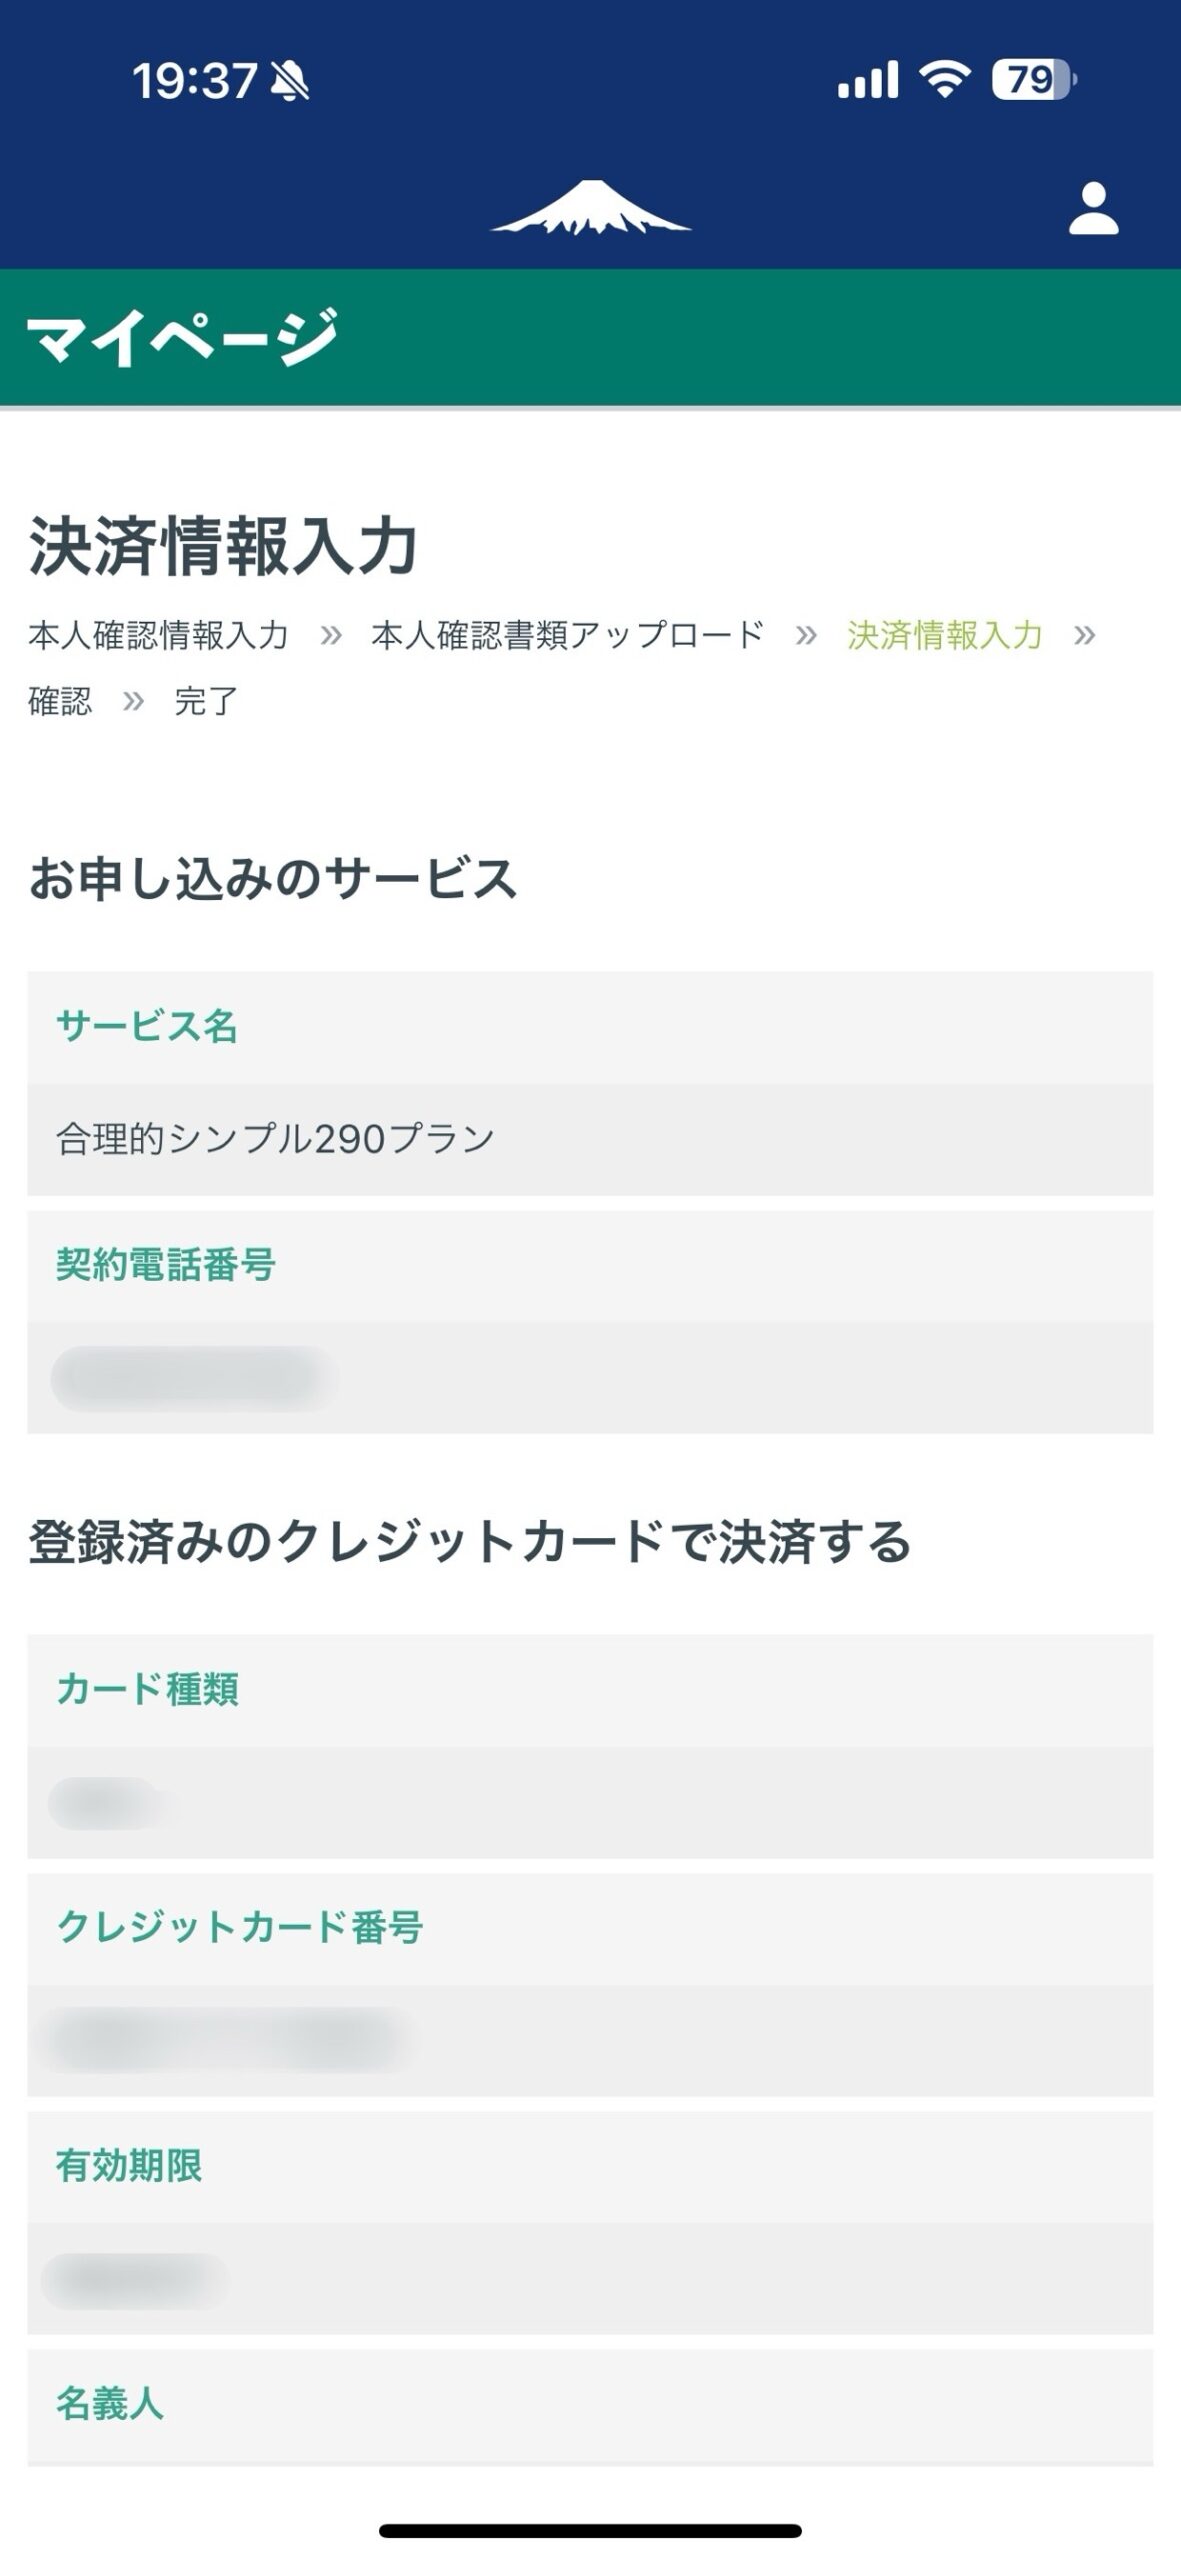Tap the 19:37 clock in status bar
Image resolution: width=1181 pixels, height=2560 pixels.
pos(194,80)
